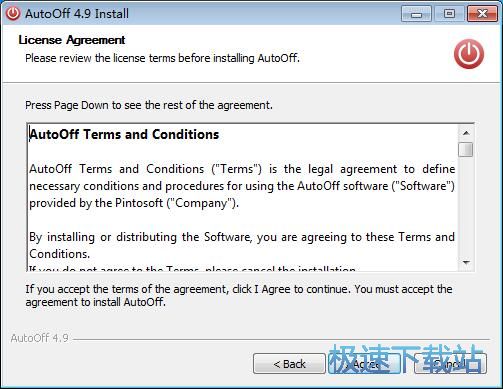
Task: Click the 'AutoOff 4.9' branding label at bottom
Action: pos(40,338)
